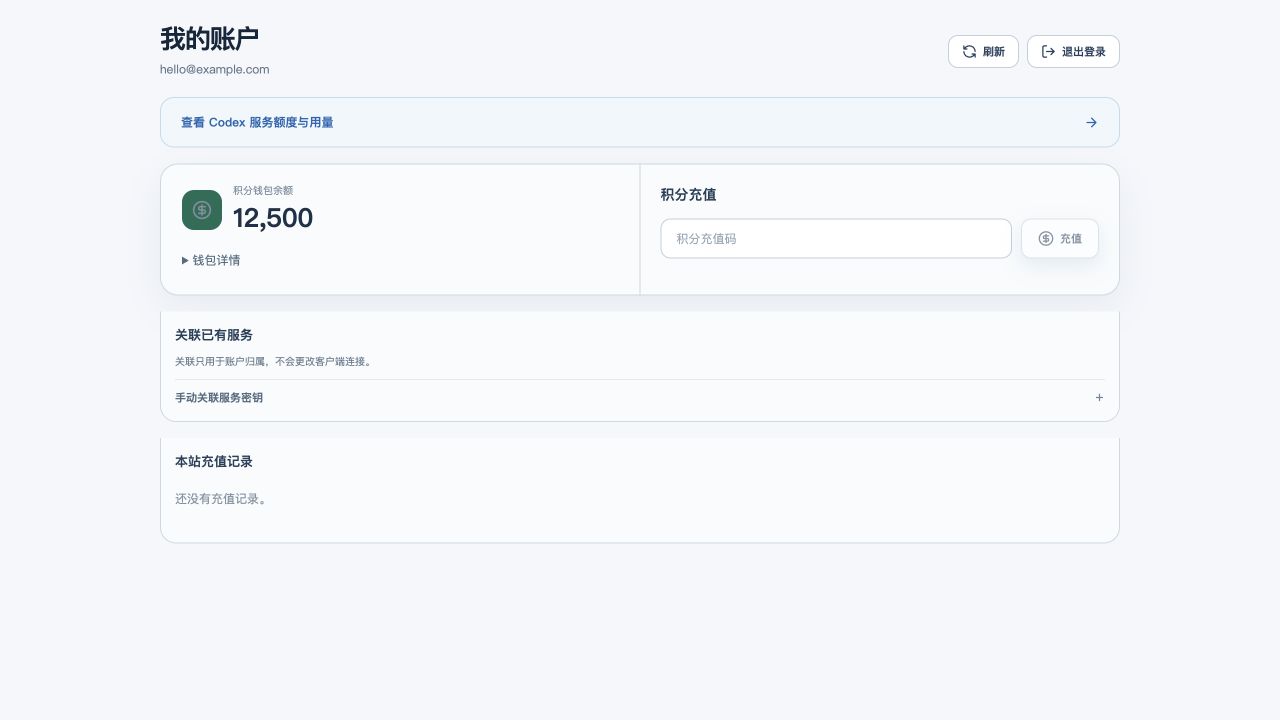Click the coin icon on the 充值 button
Screen dimensions: 1280x720
(1046, 238)
